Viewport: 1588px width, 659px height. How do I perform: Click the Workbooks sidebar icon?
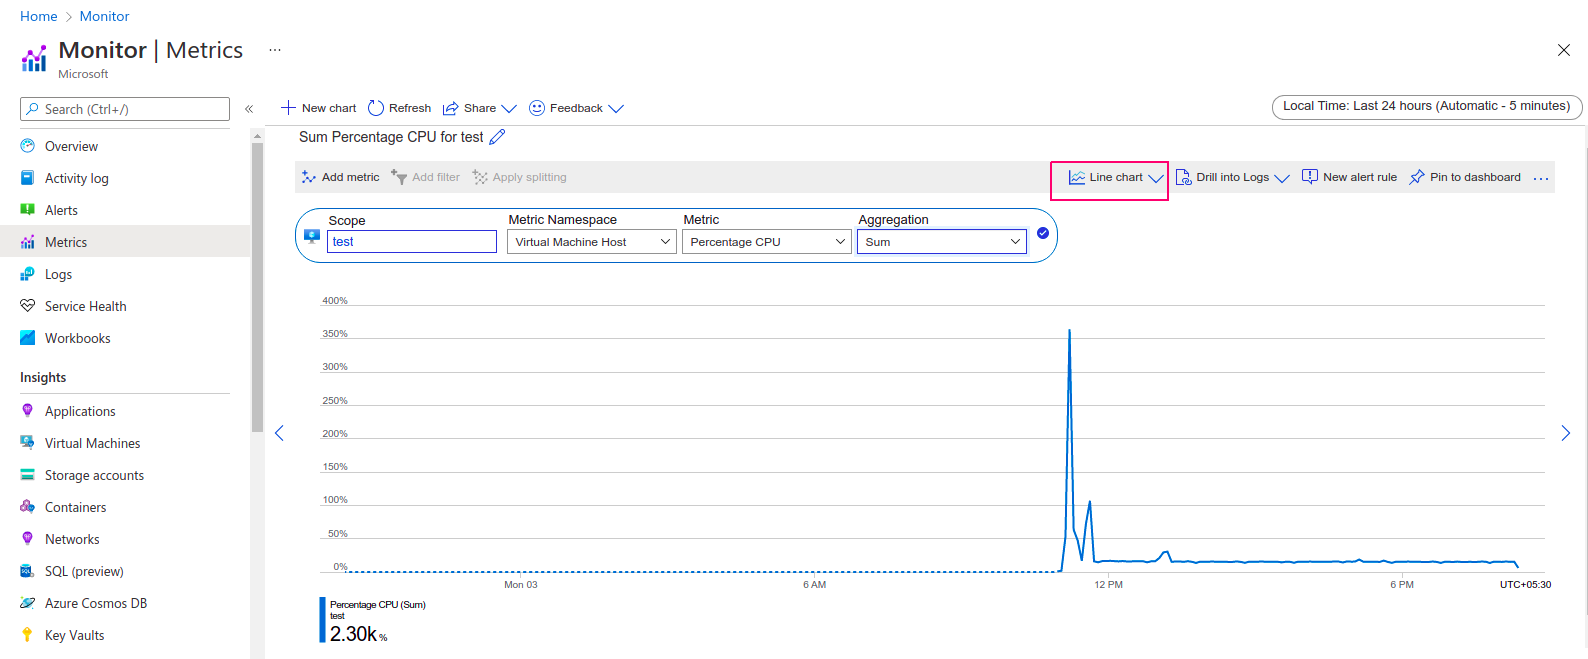[x=27, y=338]
